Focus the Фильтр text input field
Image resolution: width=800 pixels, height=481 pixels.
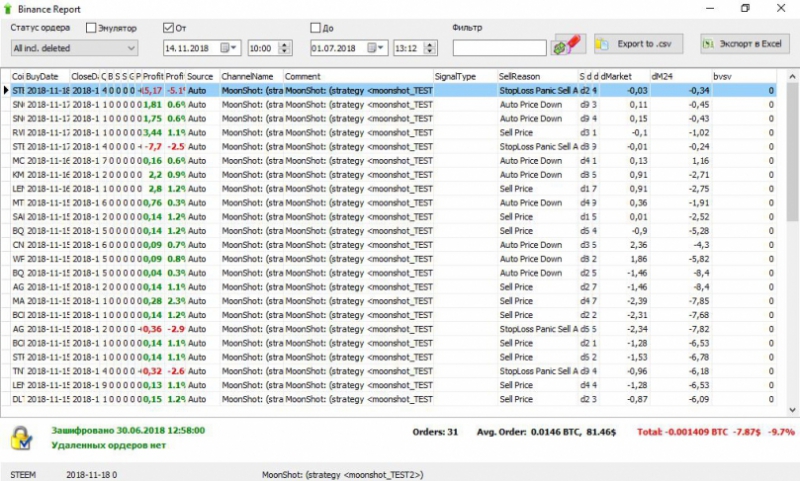pos(499,48)
